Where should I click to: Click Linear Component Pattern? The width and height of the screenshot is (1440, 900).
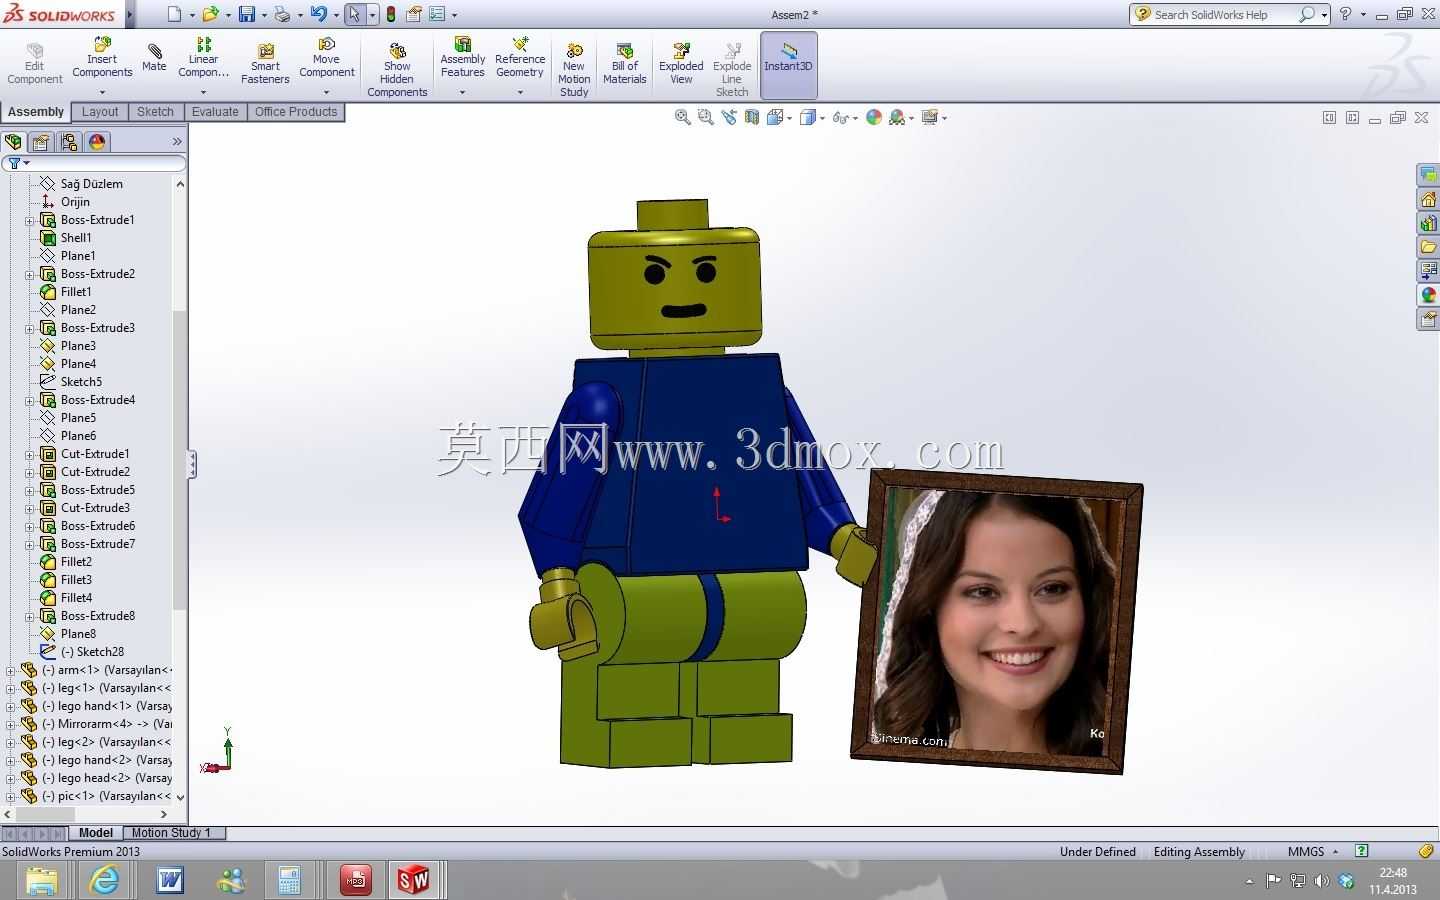(203, 58)
